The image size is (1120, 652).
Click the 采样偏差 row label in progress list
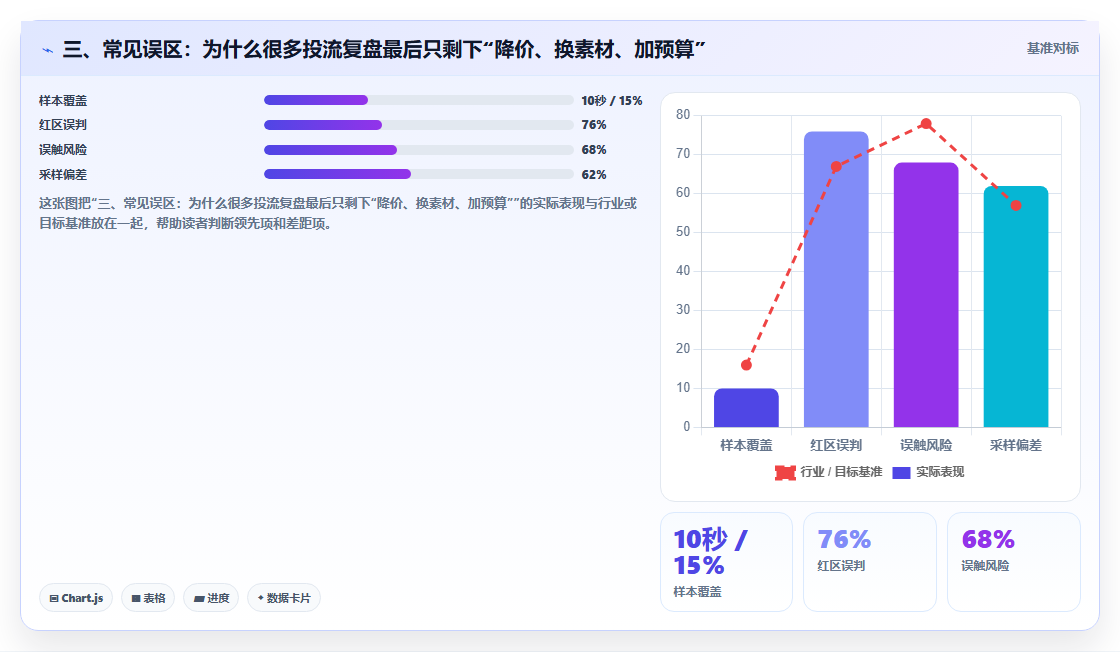pyautogui.click(x=63, y=175)
